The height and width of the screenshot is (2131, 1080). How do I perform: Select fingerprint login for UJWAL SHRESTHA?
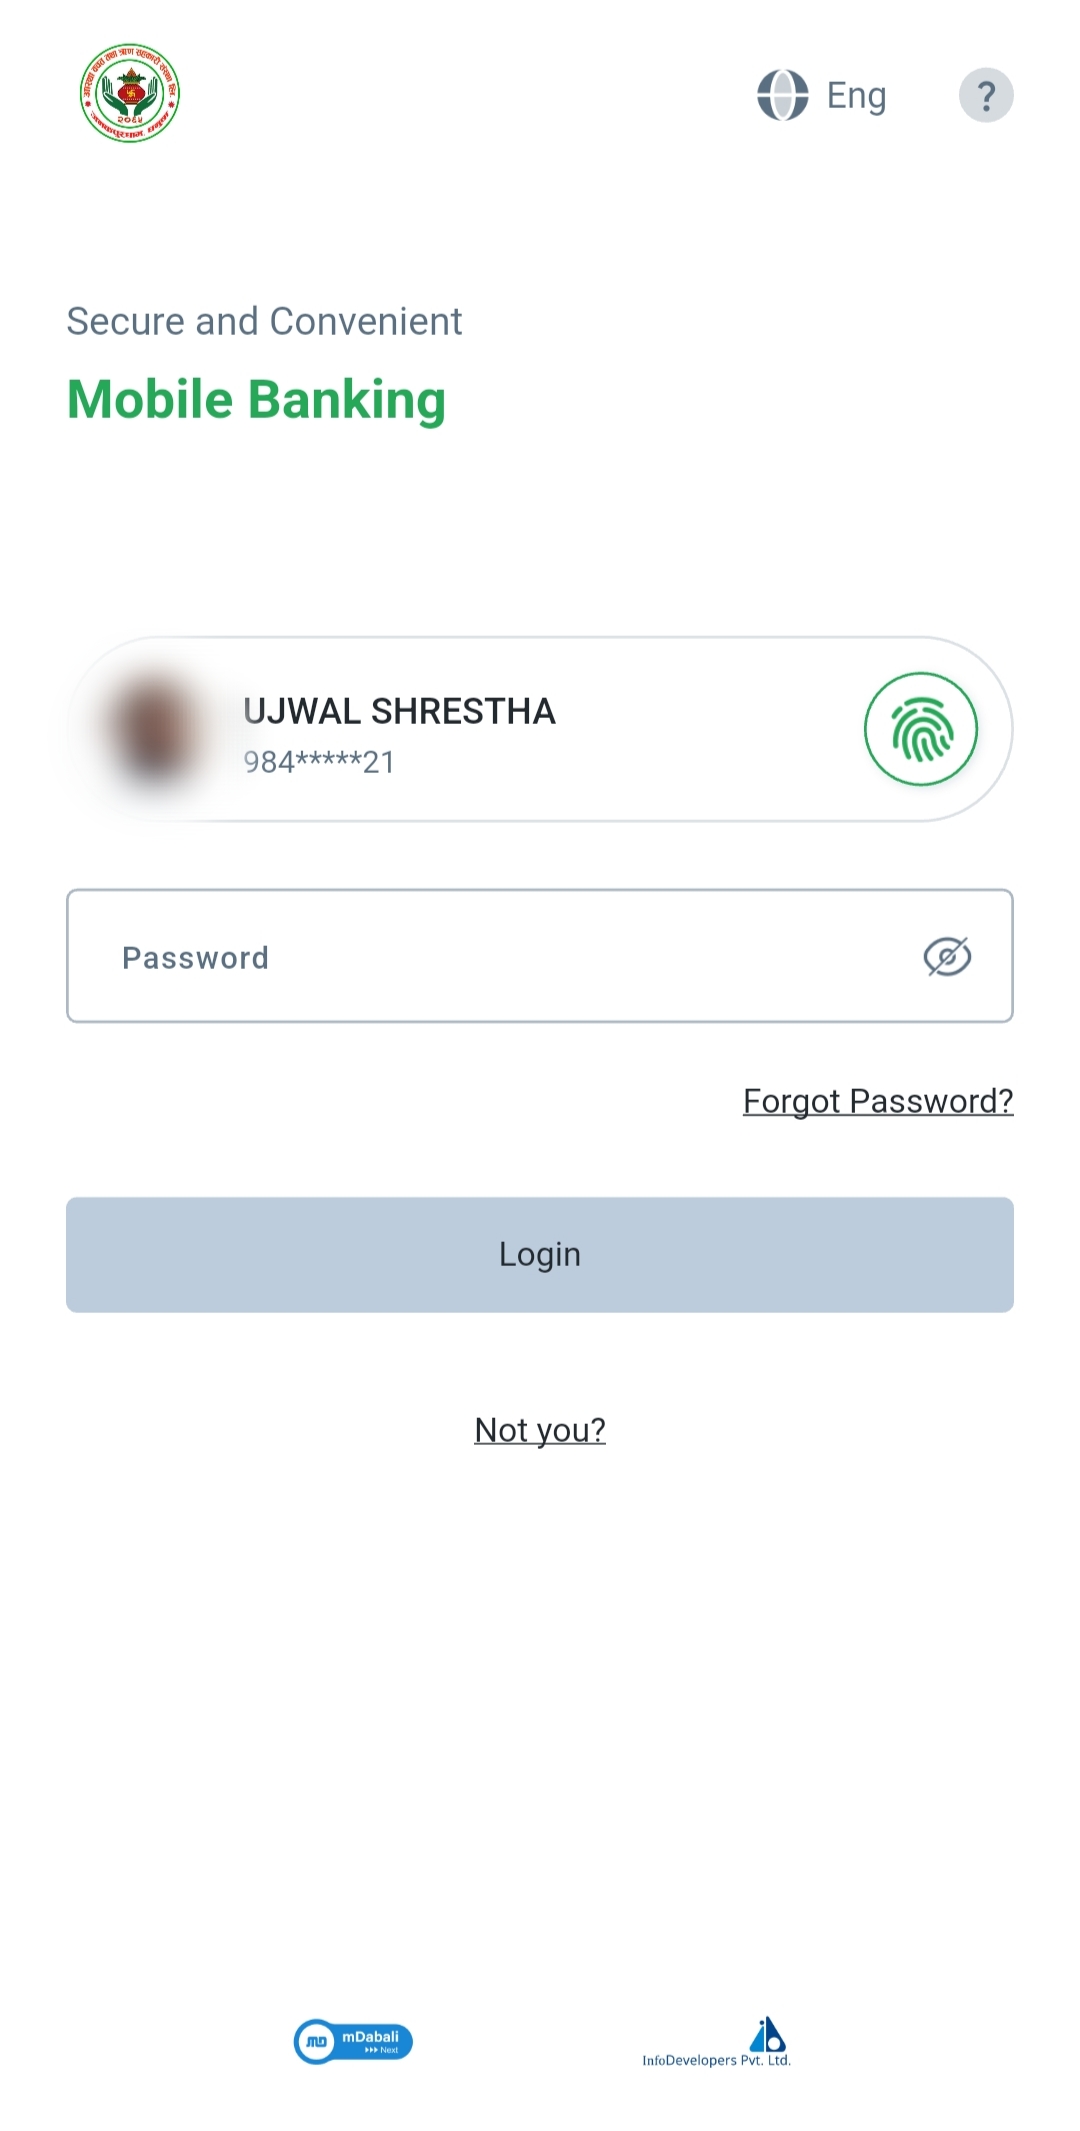921,729
